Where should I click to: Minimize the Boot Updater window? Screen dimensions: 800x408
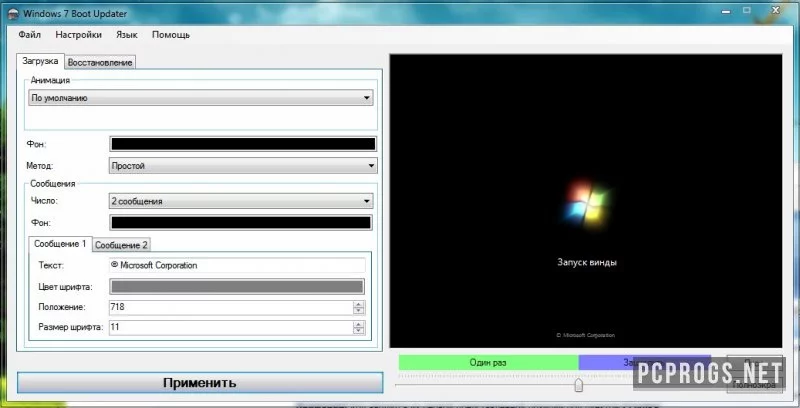(726, 11)
